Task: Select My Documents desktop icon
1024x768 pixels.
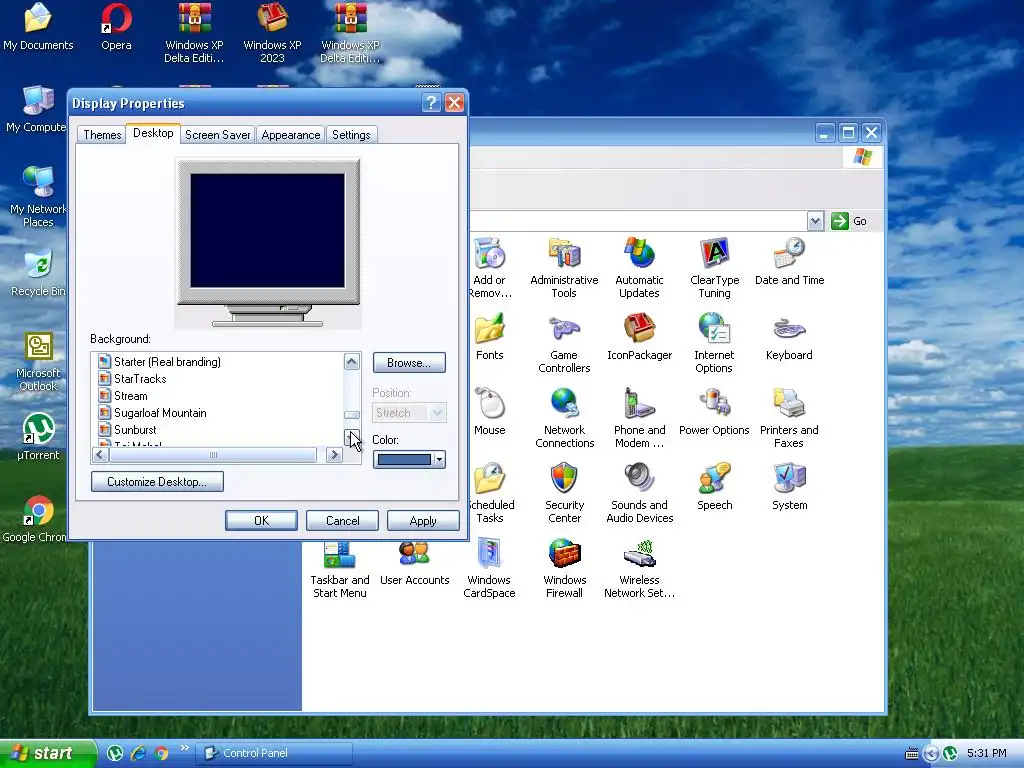Action: tap(38, 27)
